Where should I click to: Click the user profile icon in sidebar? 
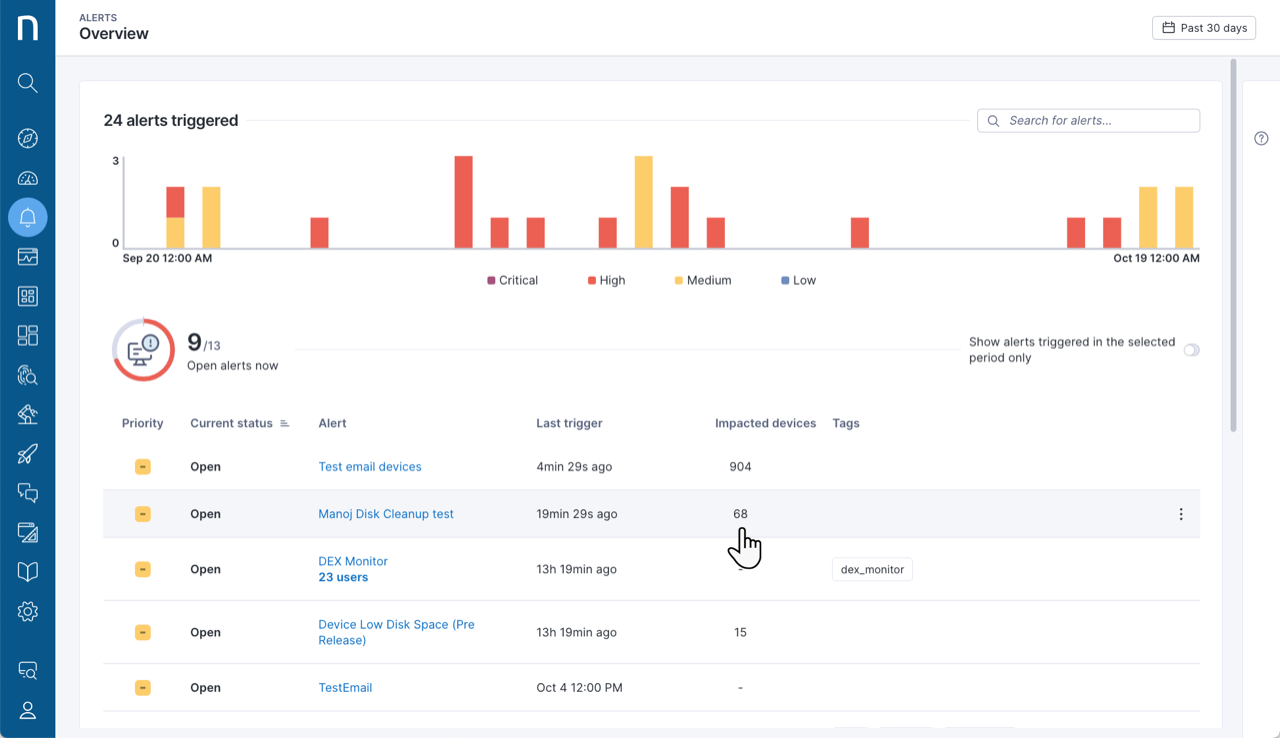click(x=27, y=710)
